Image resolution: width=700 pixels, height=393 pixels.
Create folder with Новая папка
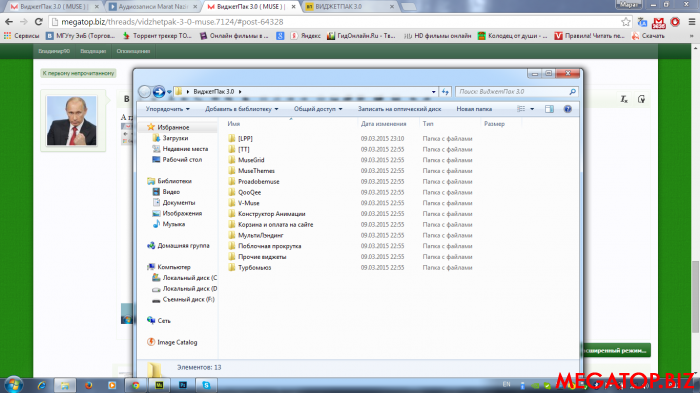474,109
